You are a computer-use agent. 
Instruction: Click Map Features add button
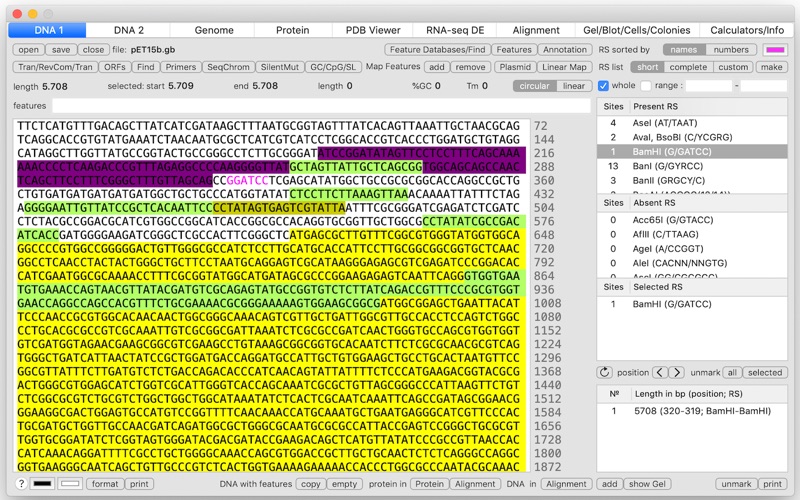click(x=436, y=67)
